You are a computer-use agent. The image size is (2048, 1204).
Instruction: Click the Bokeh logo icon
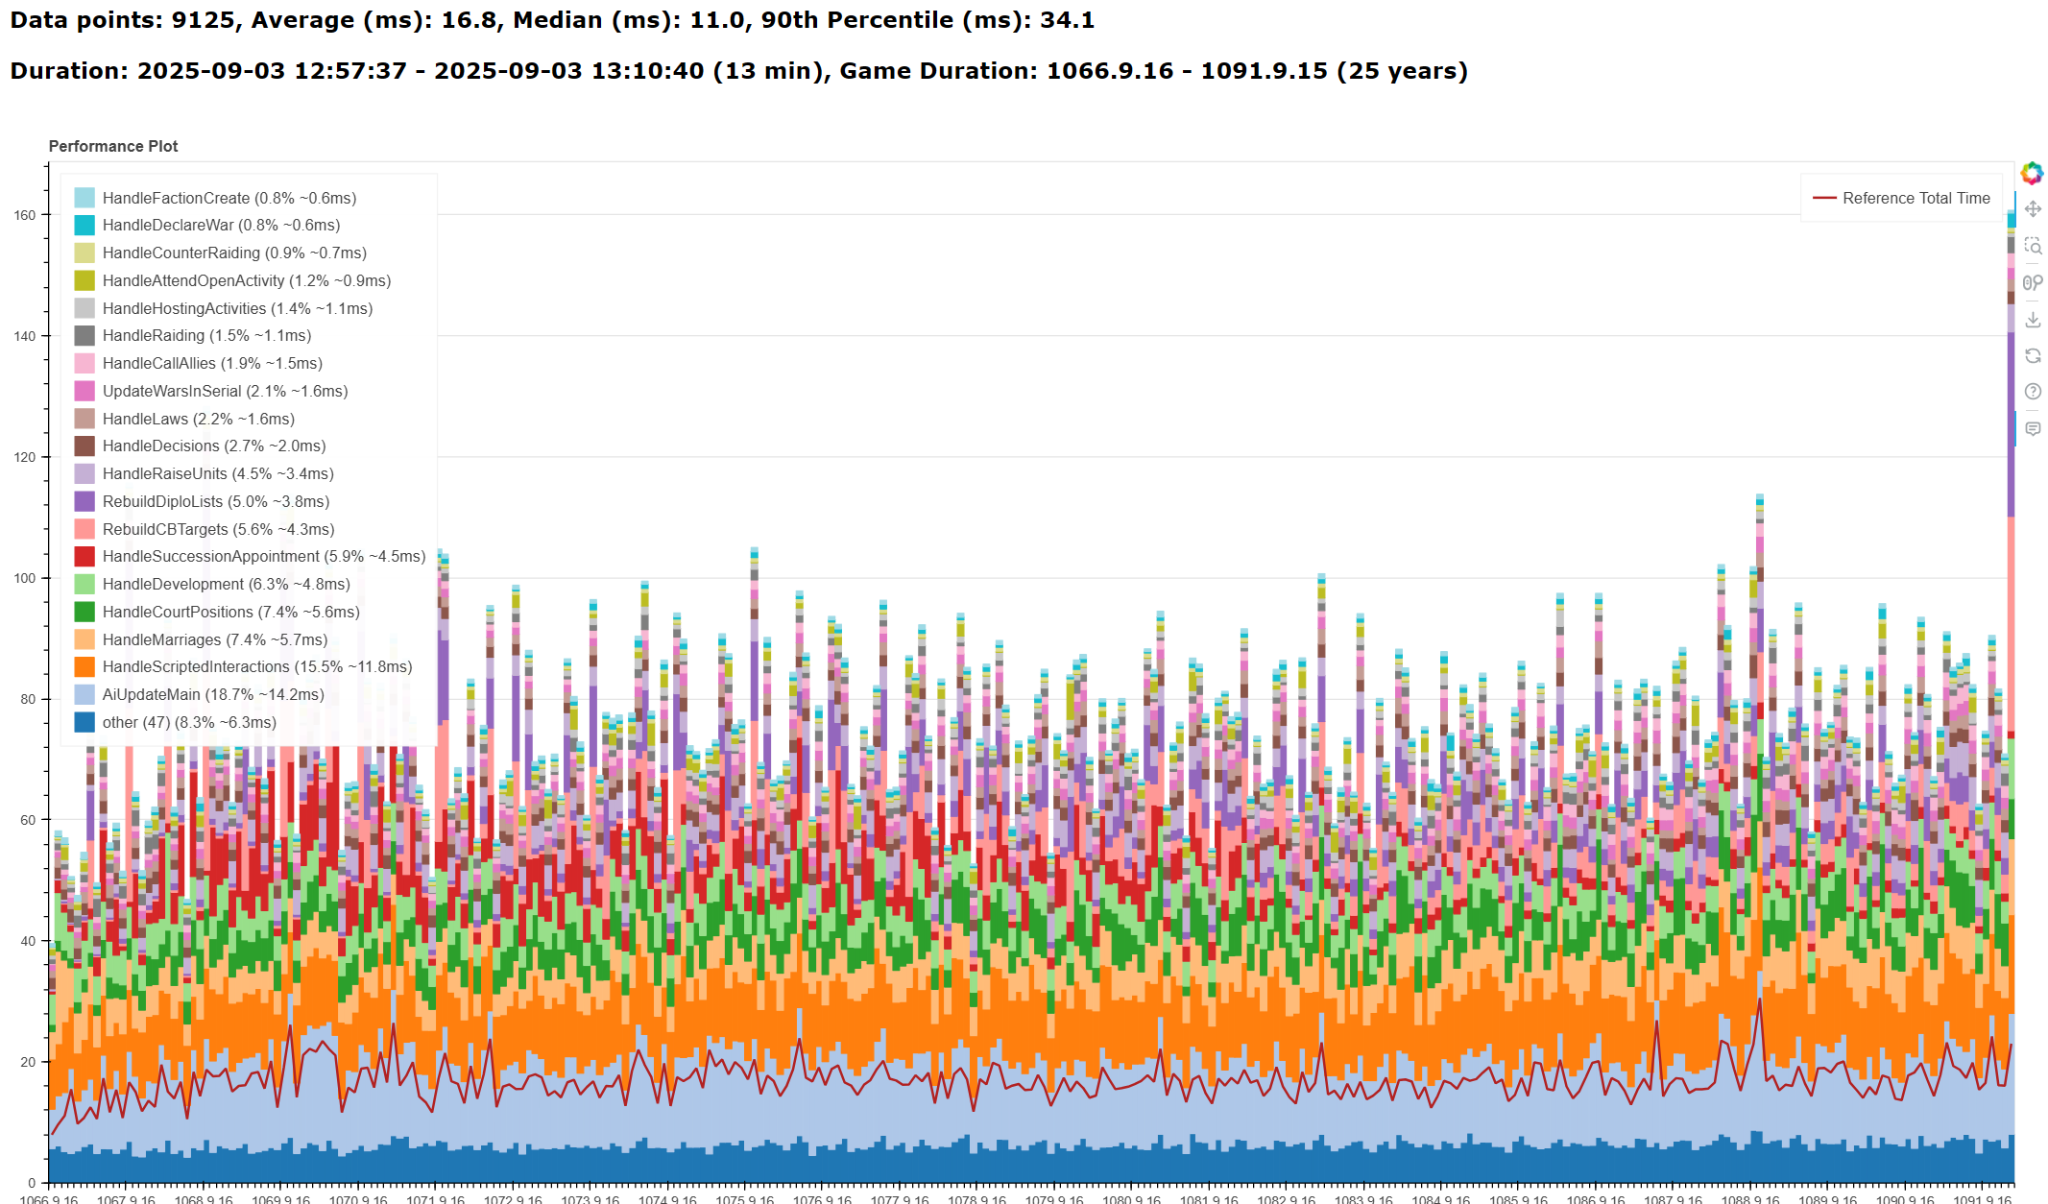[x=2031, y=173]
